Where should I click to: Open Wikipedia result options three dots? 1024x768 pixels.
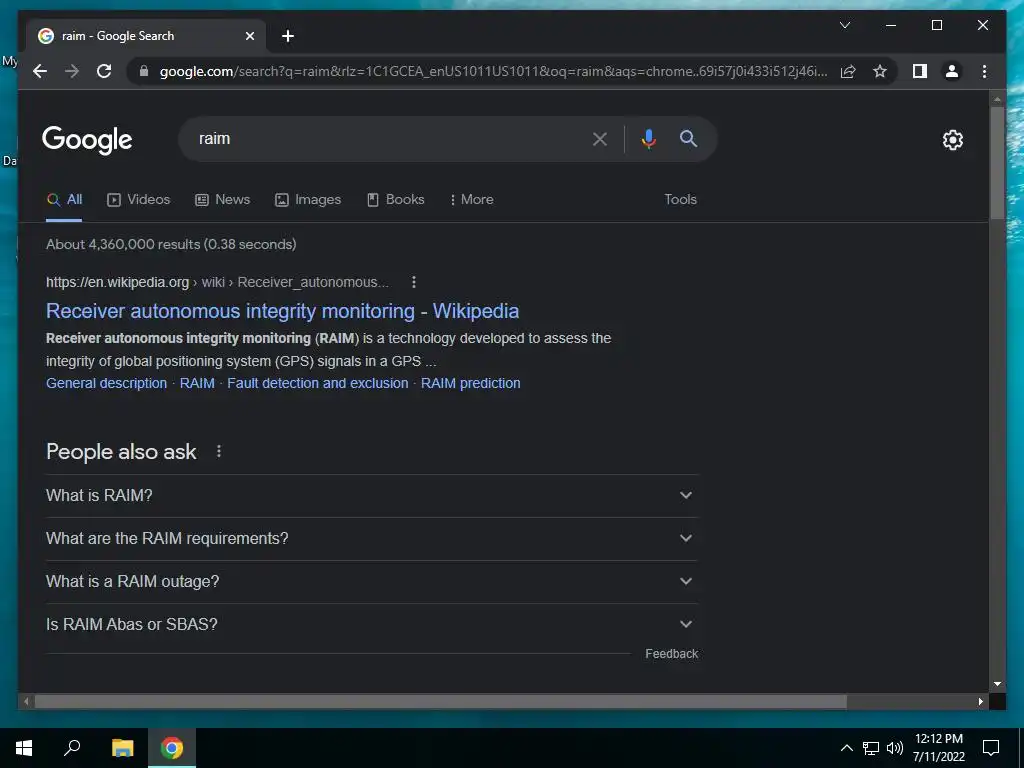click(413, 282)
